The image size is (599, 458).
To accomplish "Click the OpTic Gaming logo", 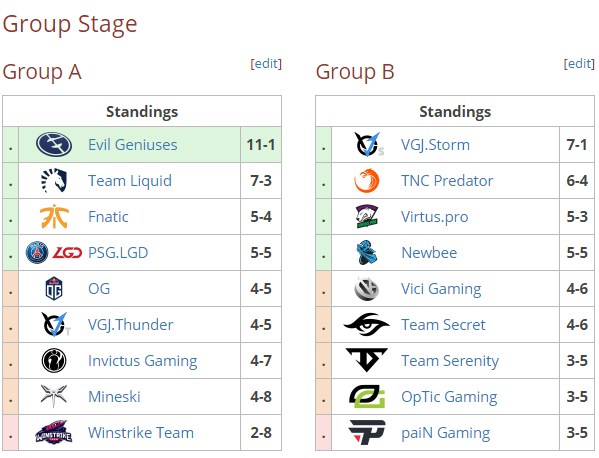I will [x=367, y=397].
